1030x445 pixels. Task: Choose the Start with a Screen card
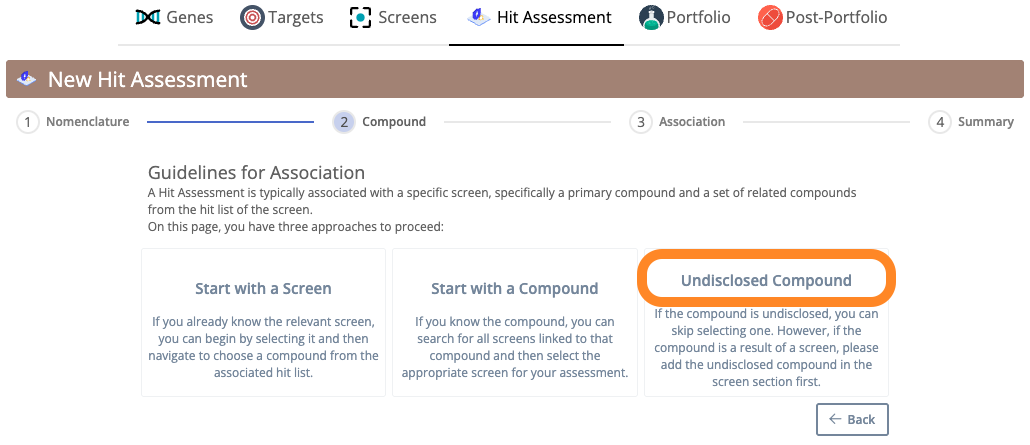263,322
